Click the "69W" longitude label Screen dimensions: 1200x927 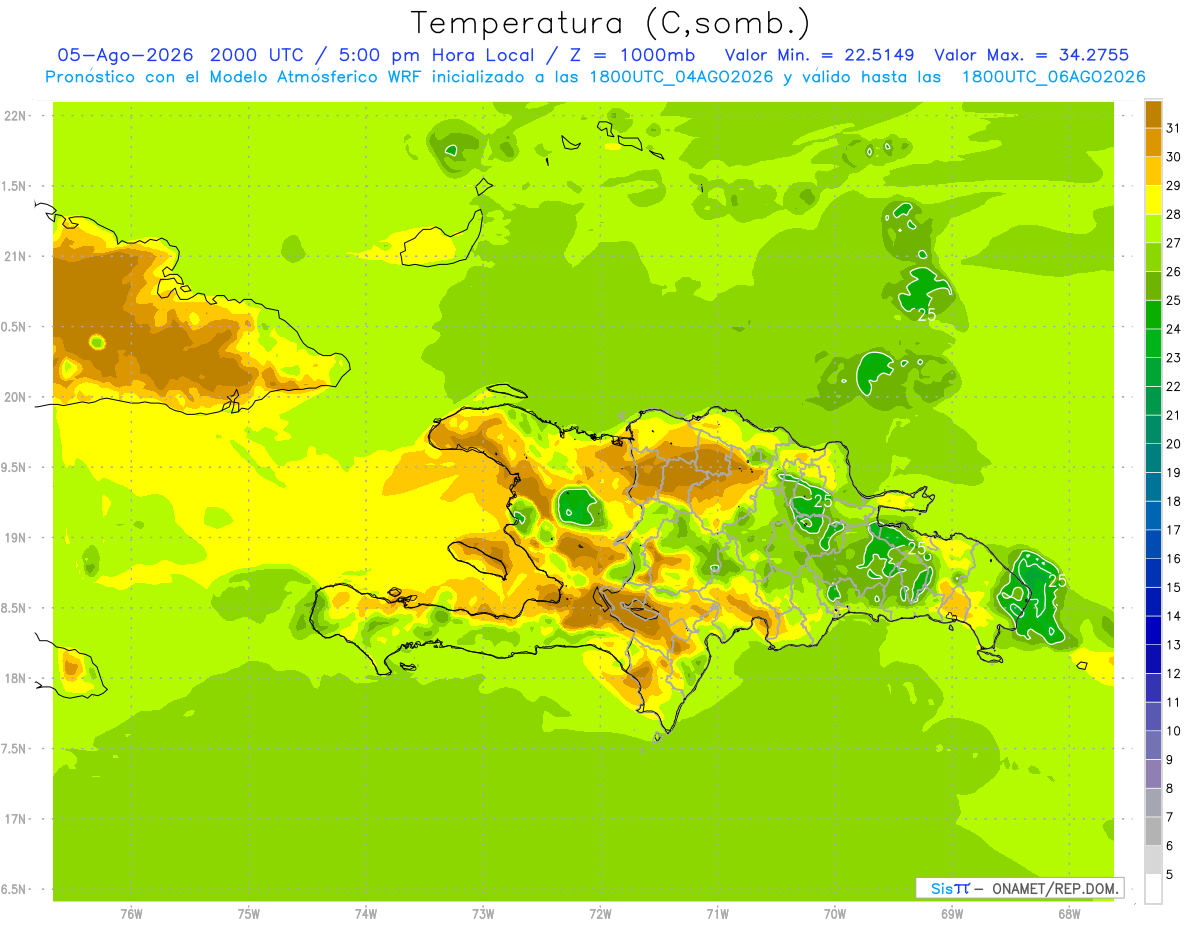point(952,913)
